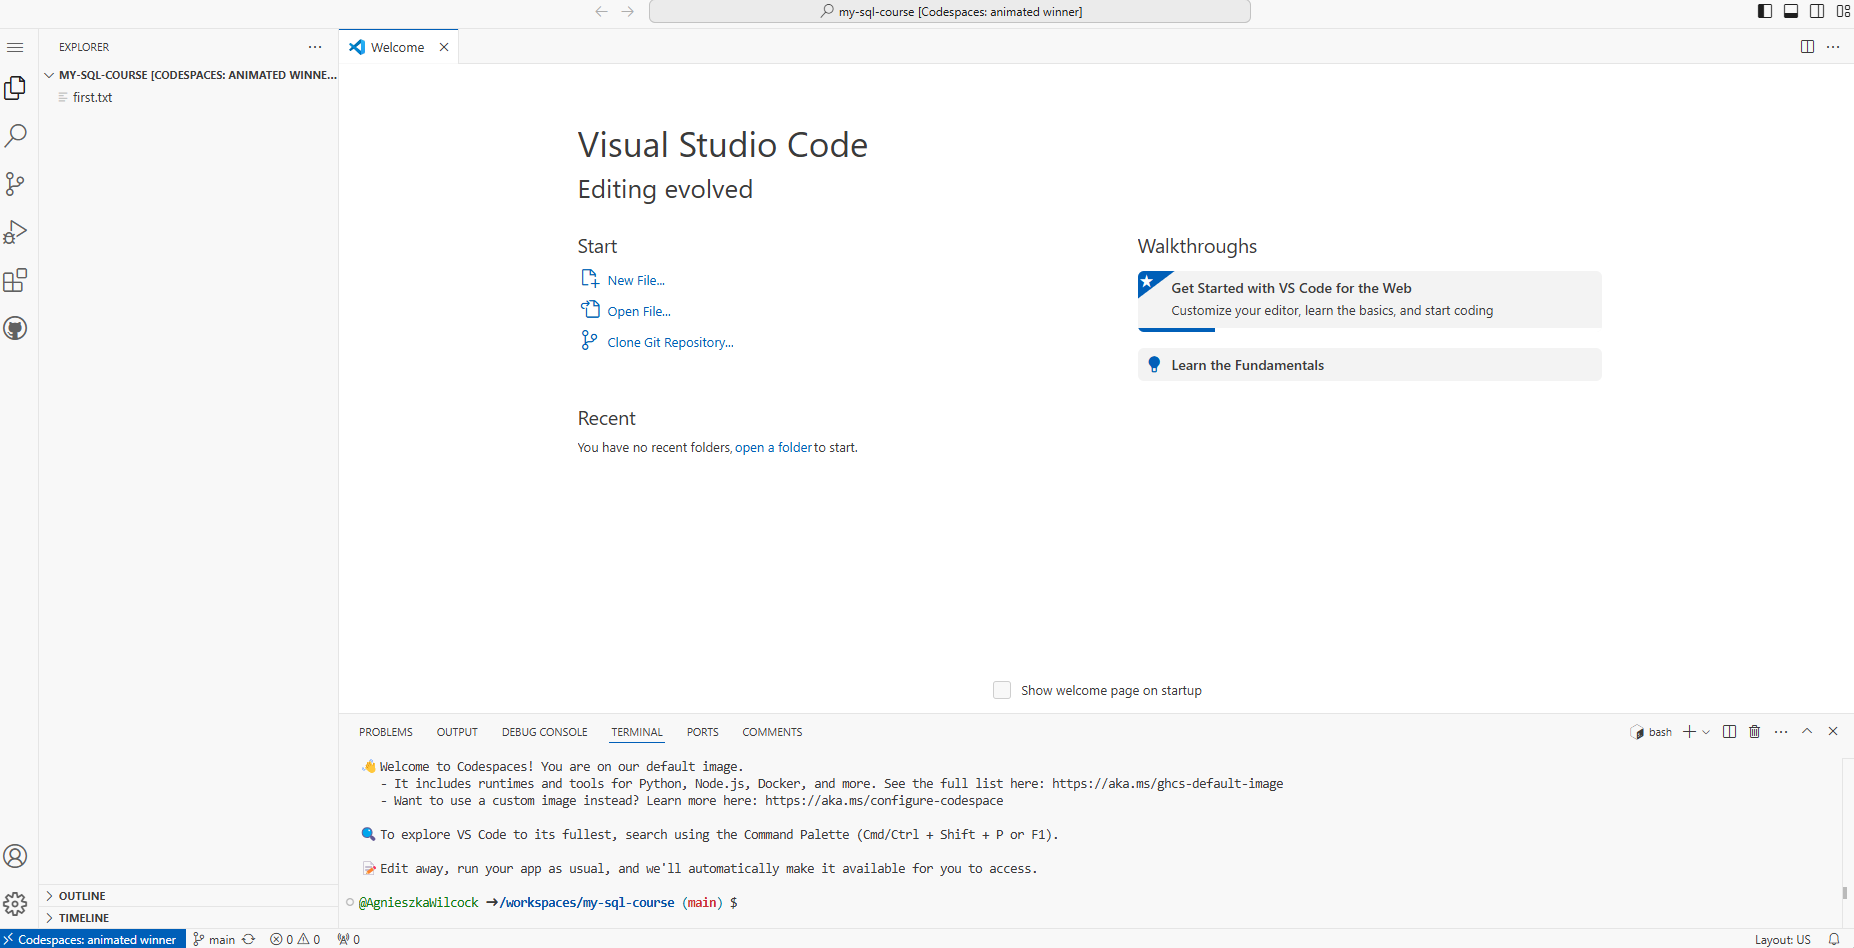This screenshot has width=1854, height=948.
Task: Open editor More Actions ellipsis
Action: 1833,47
